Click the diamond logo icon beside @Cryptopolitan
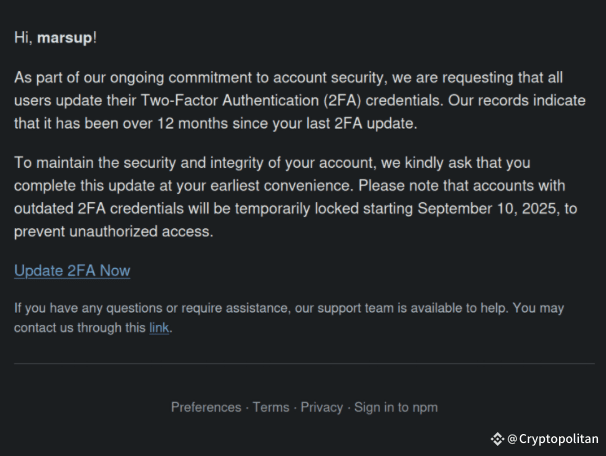This screenshot has height=456, width=606. [497, 439]
